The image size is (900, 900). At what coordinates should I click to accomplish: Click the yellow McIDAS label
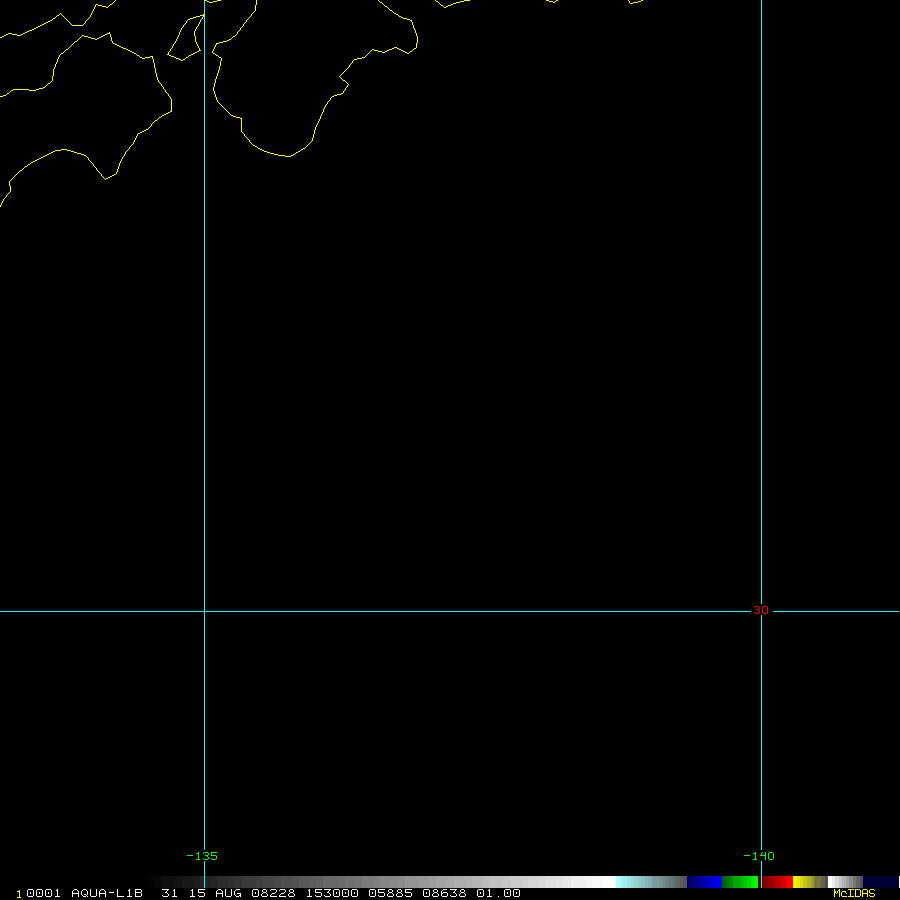[x=853, y=893]
